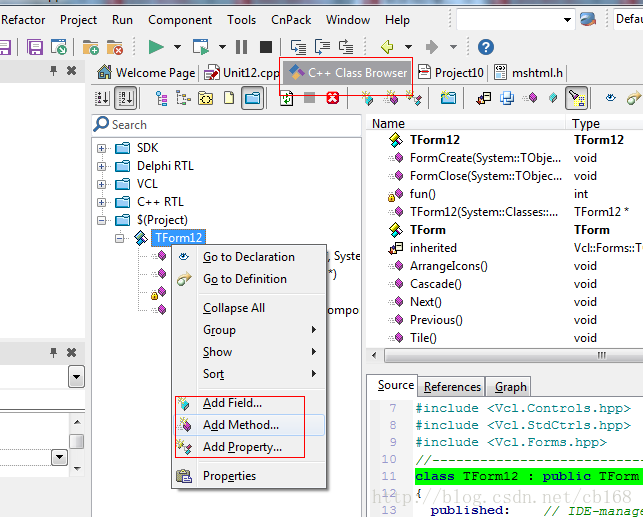Open the Sort submenu
The height and width of the screenshot is (517, 643).
[x=249, y=374]
